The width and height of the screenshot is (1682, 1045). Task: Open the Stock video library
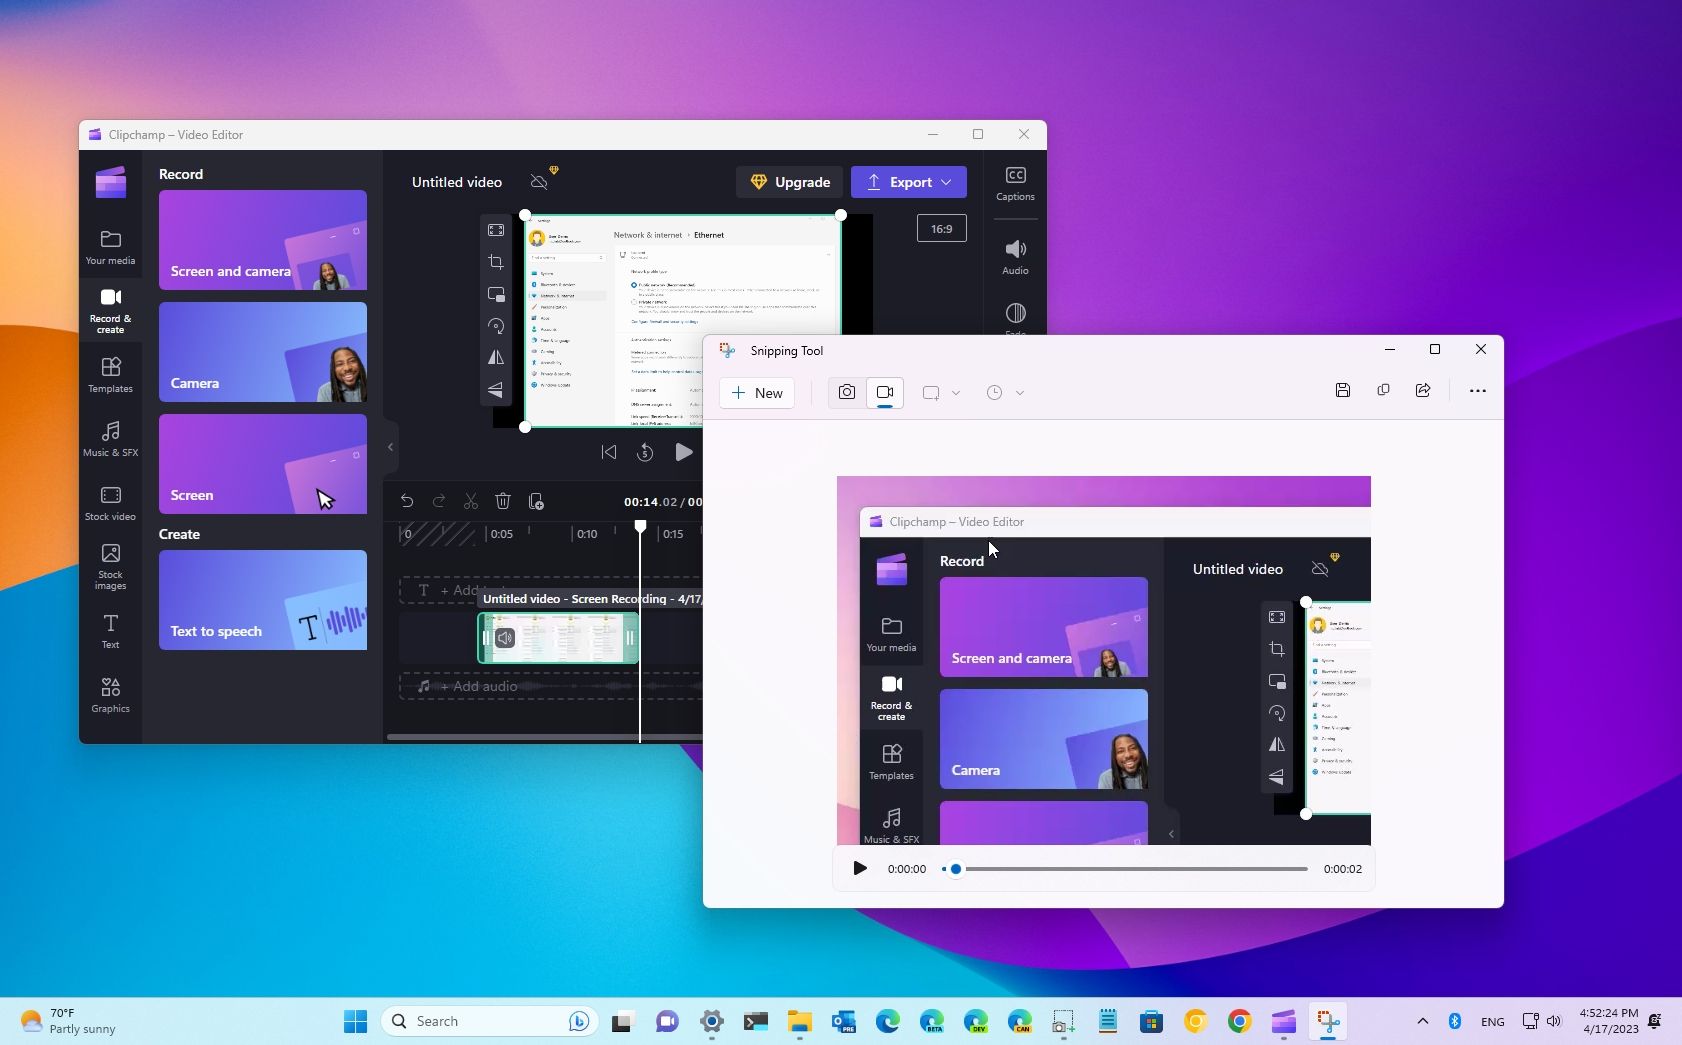tap(110, 502)
